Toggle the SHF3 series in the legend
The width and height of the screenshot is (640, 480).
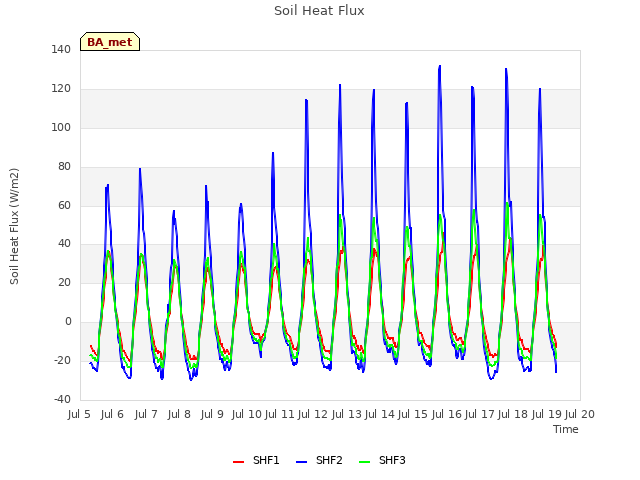pyautogui.click(x=382, y=460)
